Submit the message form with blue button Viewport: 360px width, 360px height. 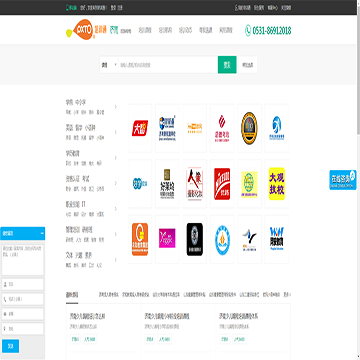tap(10, 346)
